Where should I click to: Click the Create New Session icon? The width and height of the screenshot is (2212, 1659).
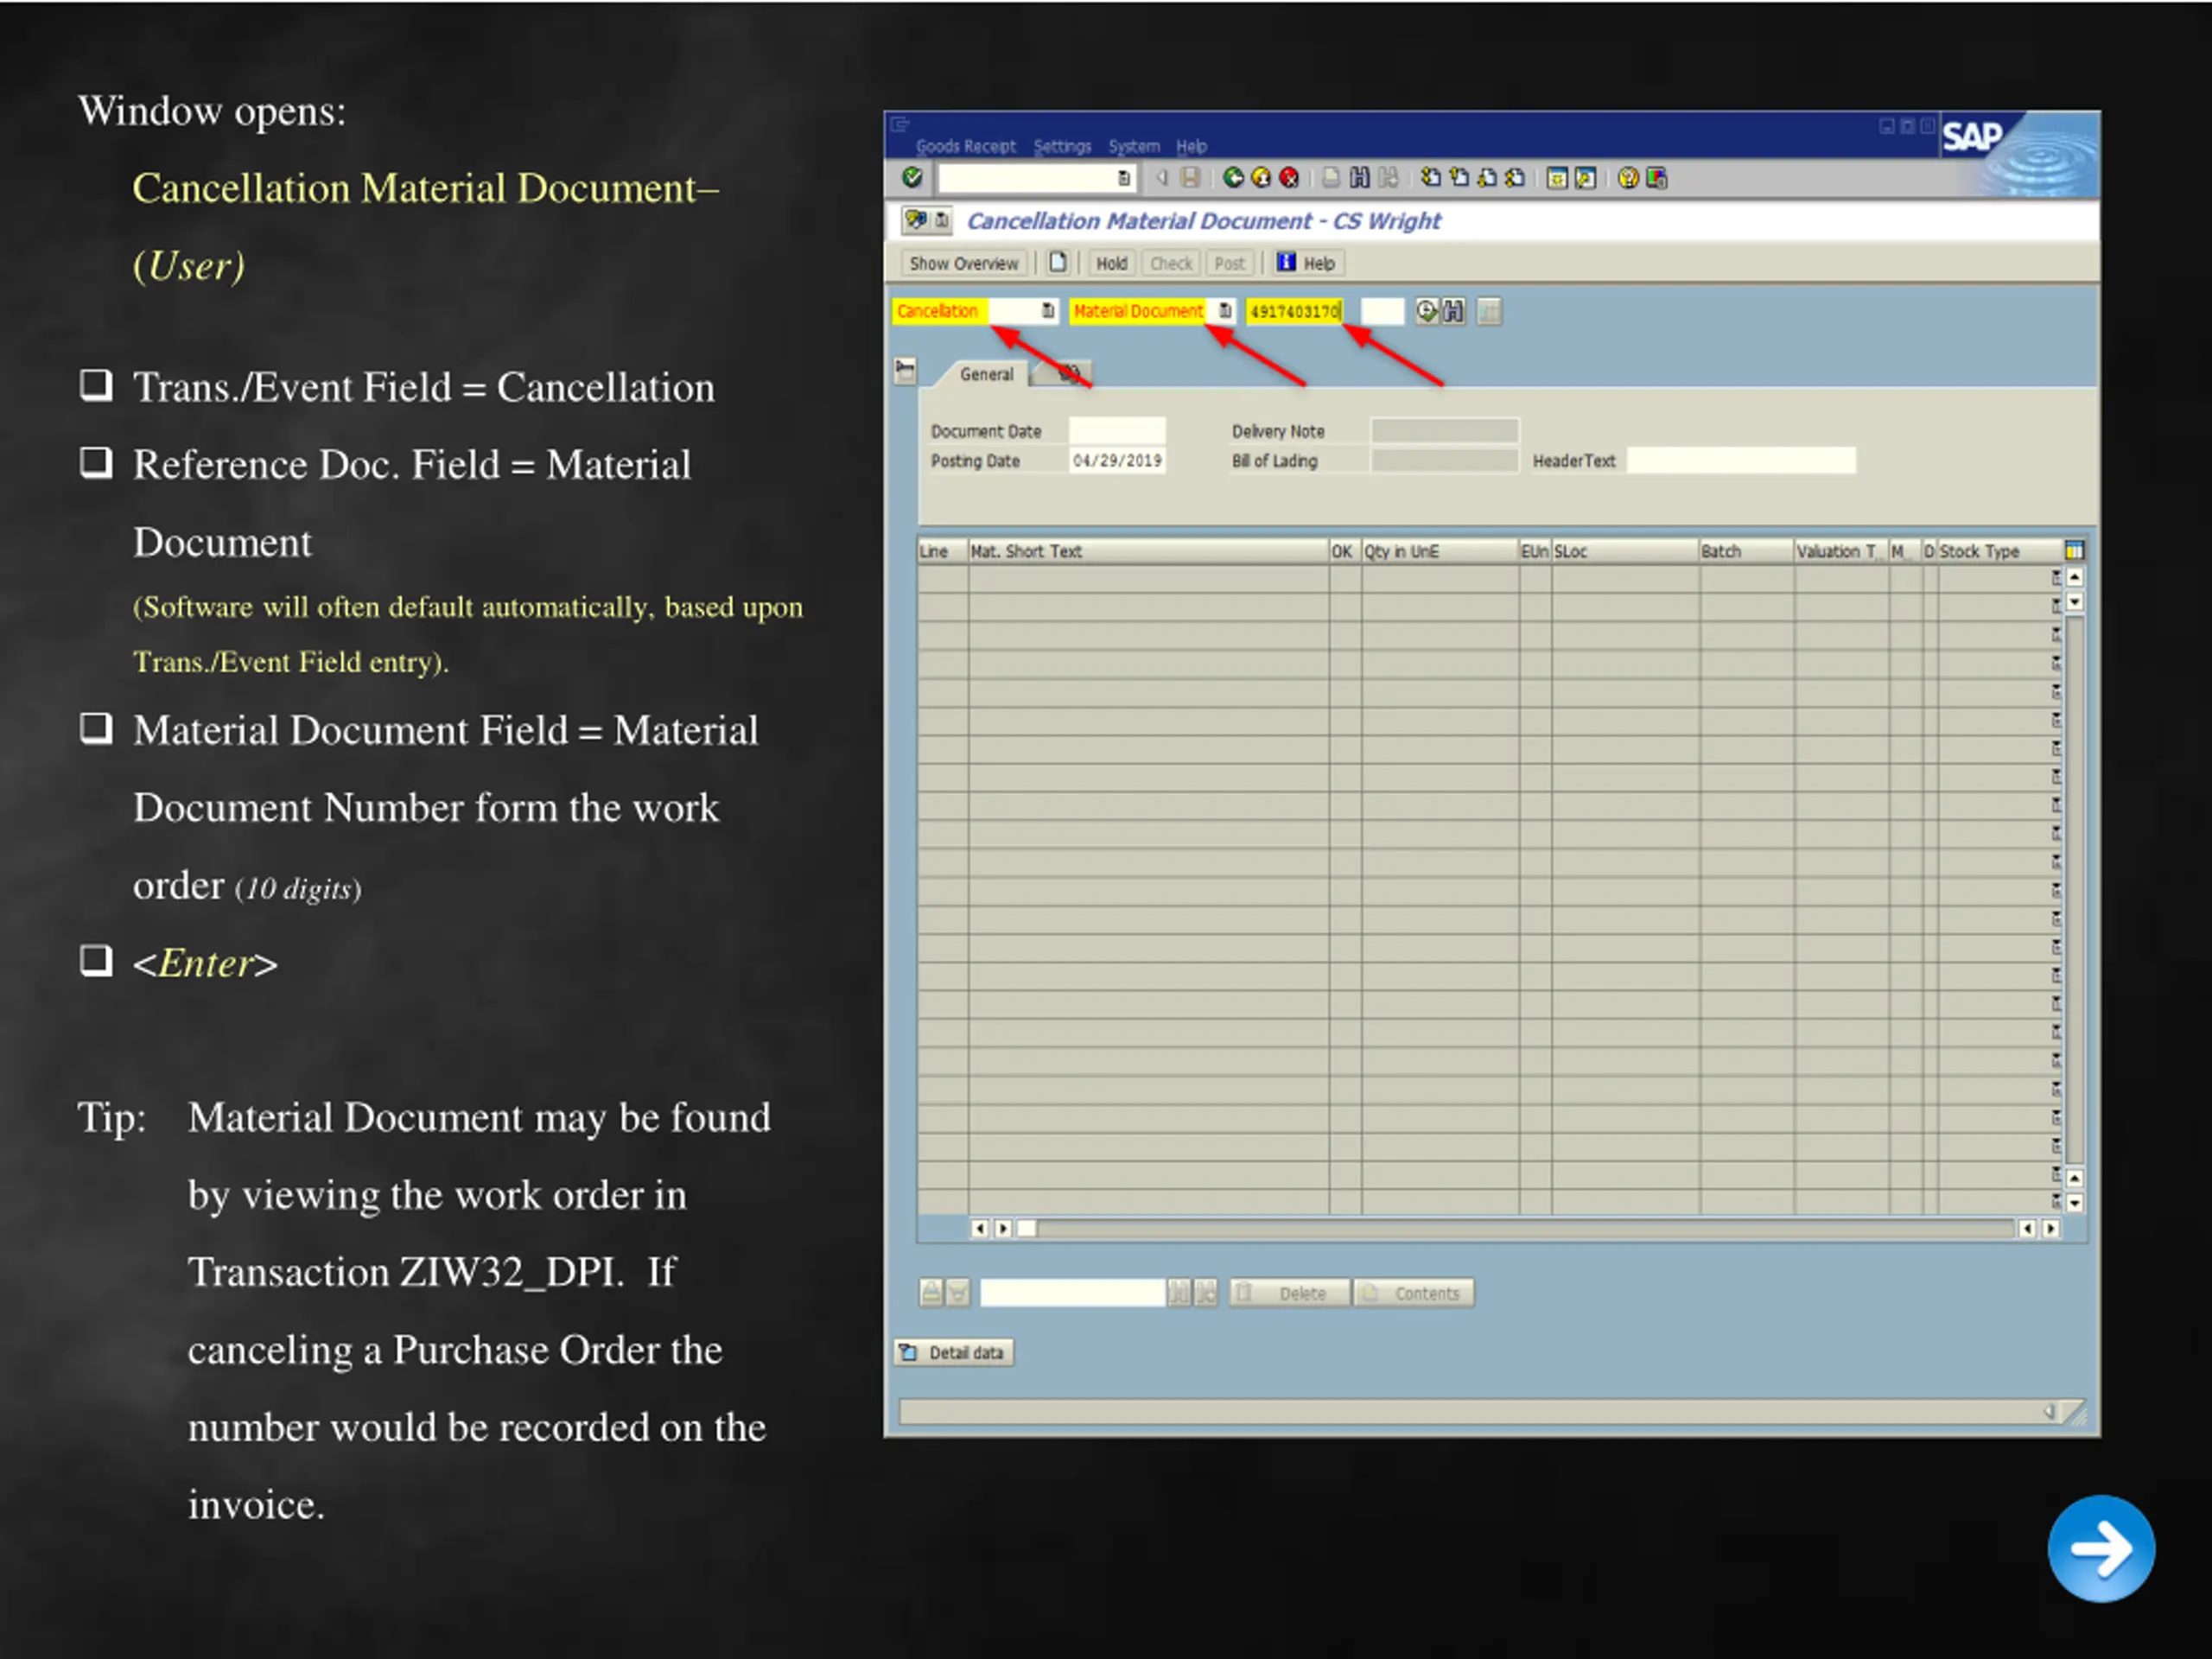click(x=1557, y=178)
